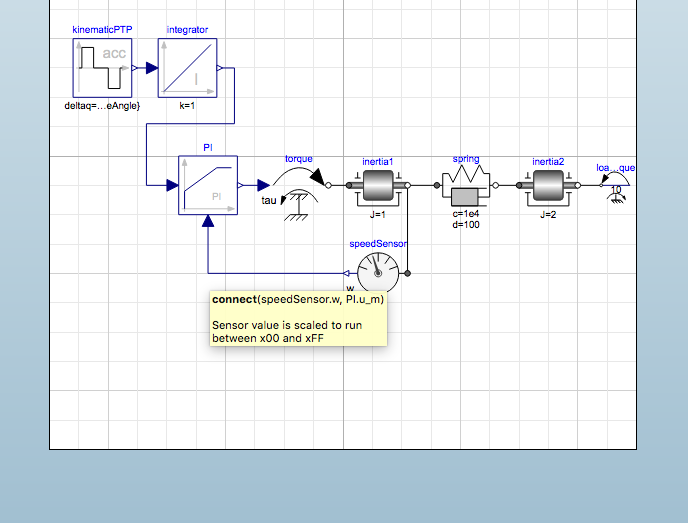The image size is (688, 523).
Task: Click the PI controller block
Action: point(208,185)
